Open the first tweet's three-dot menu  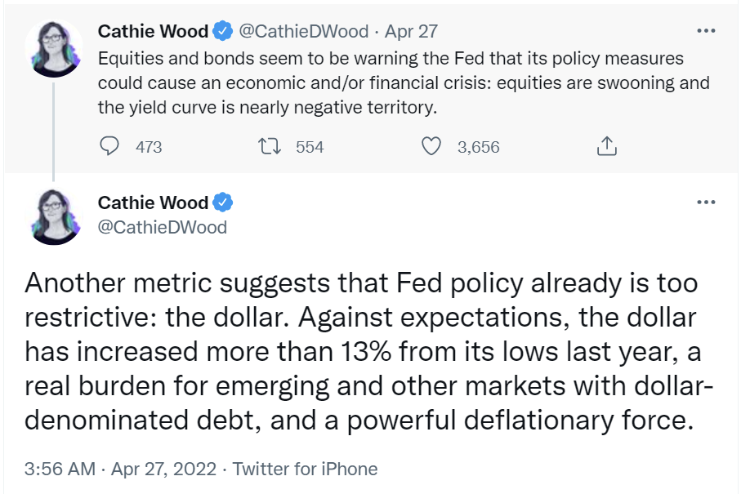(706, 31)
